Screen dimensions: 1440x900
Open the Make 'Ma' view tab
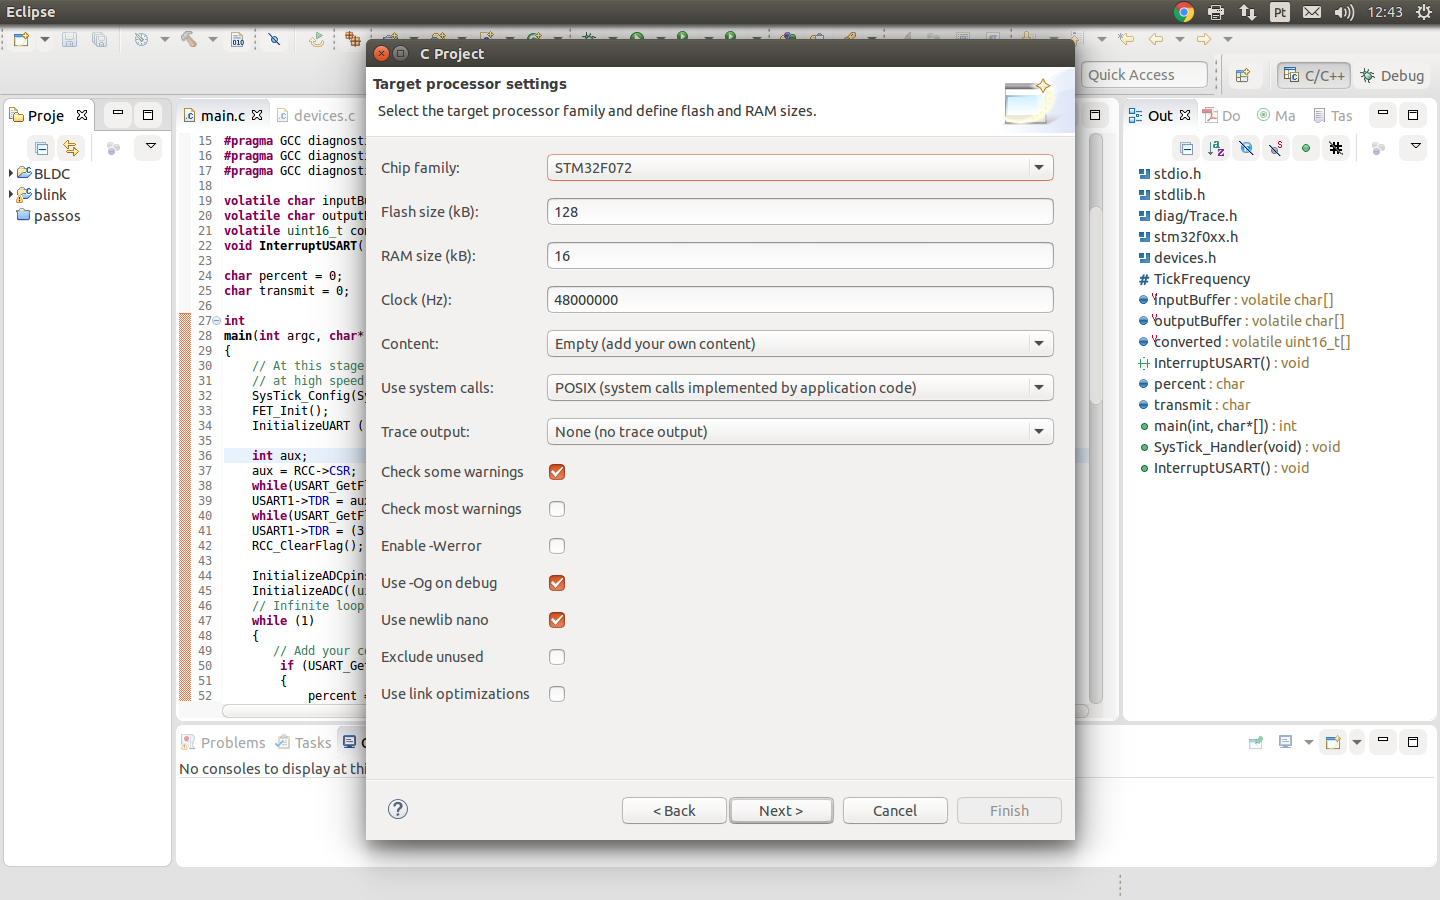pyautogui.click(x=1276, y=115)
